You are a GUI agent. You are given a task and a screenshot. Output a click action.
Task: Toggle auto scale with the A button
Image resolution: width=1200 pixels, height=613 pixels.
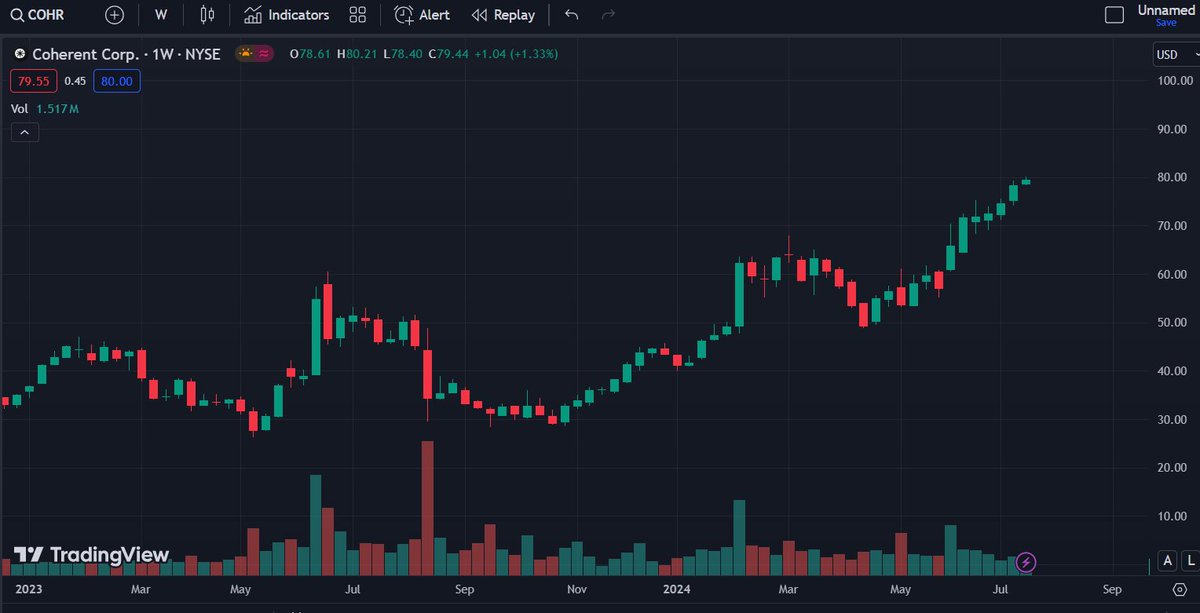point(1166,561)
